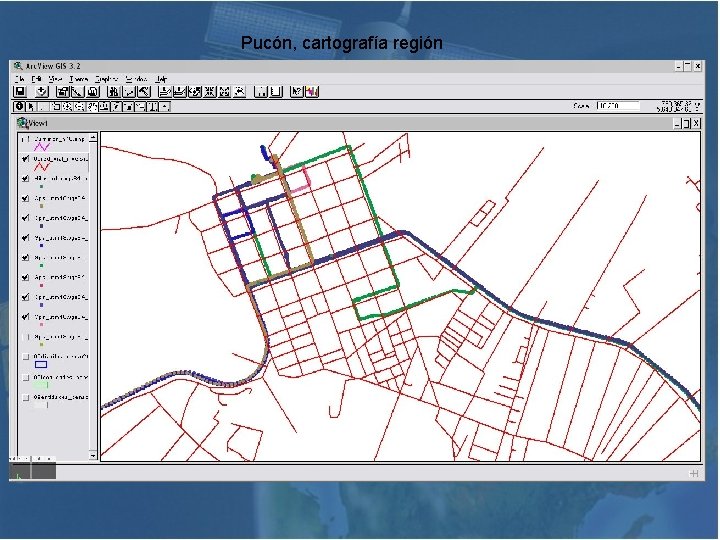Viewport: 720px width, 540px height.
Task: Click legend scrollbar up arrow
Action: [x=93, y=137]
